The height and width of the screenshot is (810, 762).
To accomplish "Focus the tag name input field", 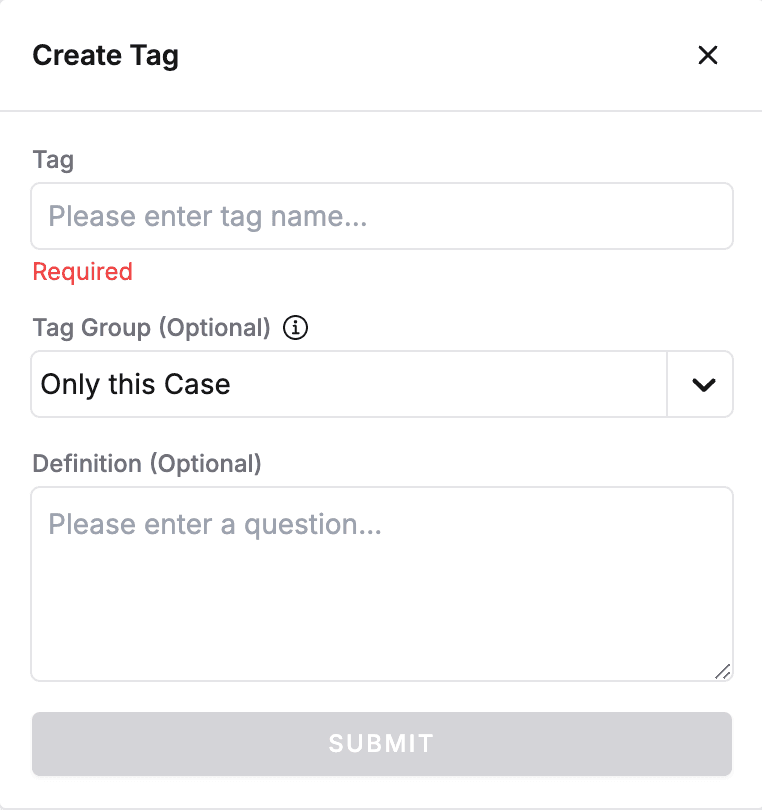I will (x=381, y=216).
